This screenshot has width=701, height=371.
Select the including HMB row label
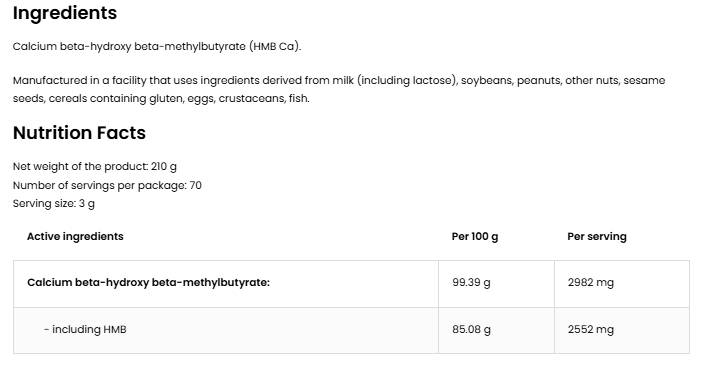85,329
